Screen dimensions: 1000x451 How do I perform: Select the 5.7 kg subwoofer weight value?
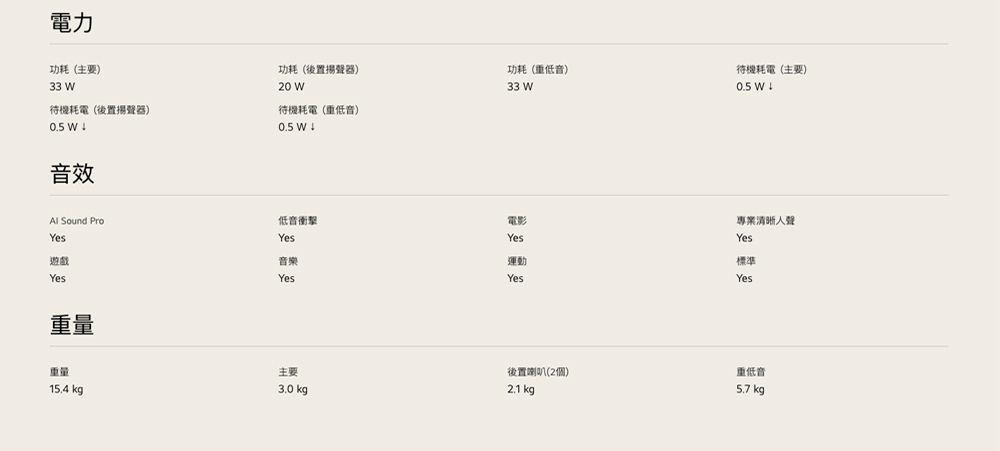[750, 389]
